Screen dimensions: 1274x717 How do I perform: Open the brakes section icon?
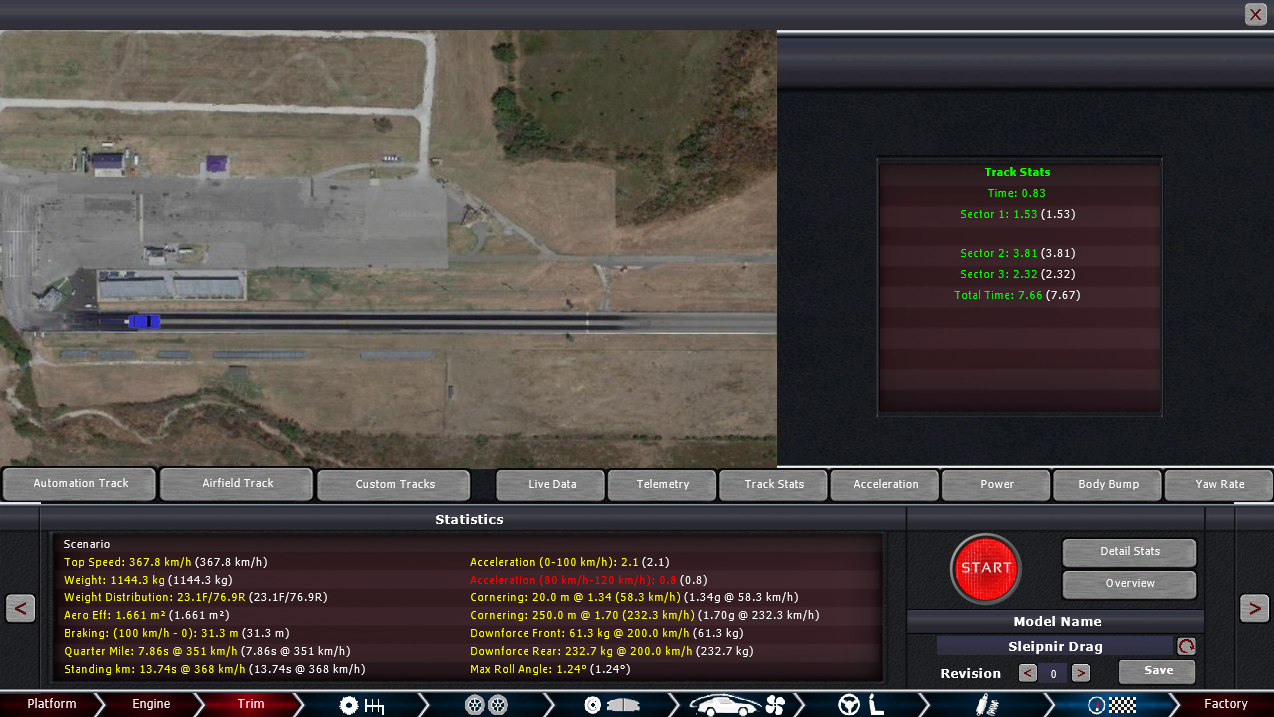point(608,705)
